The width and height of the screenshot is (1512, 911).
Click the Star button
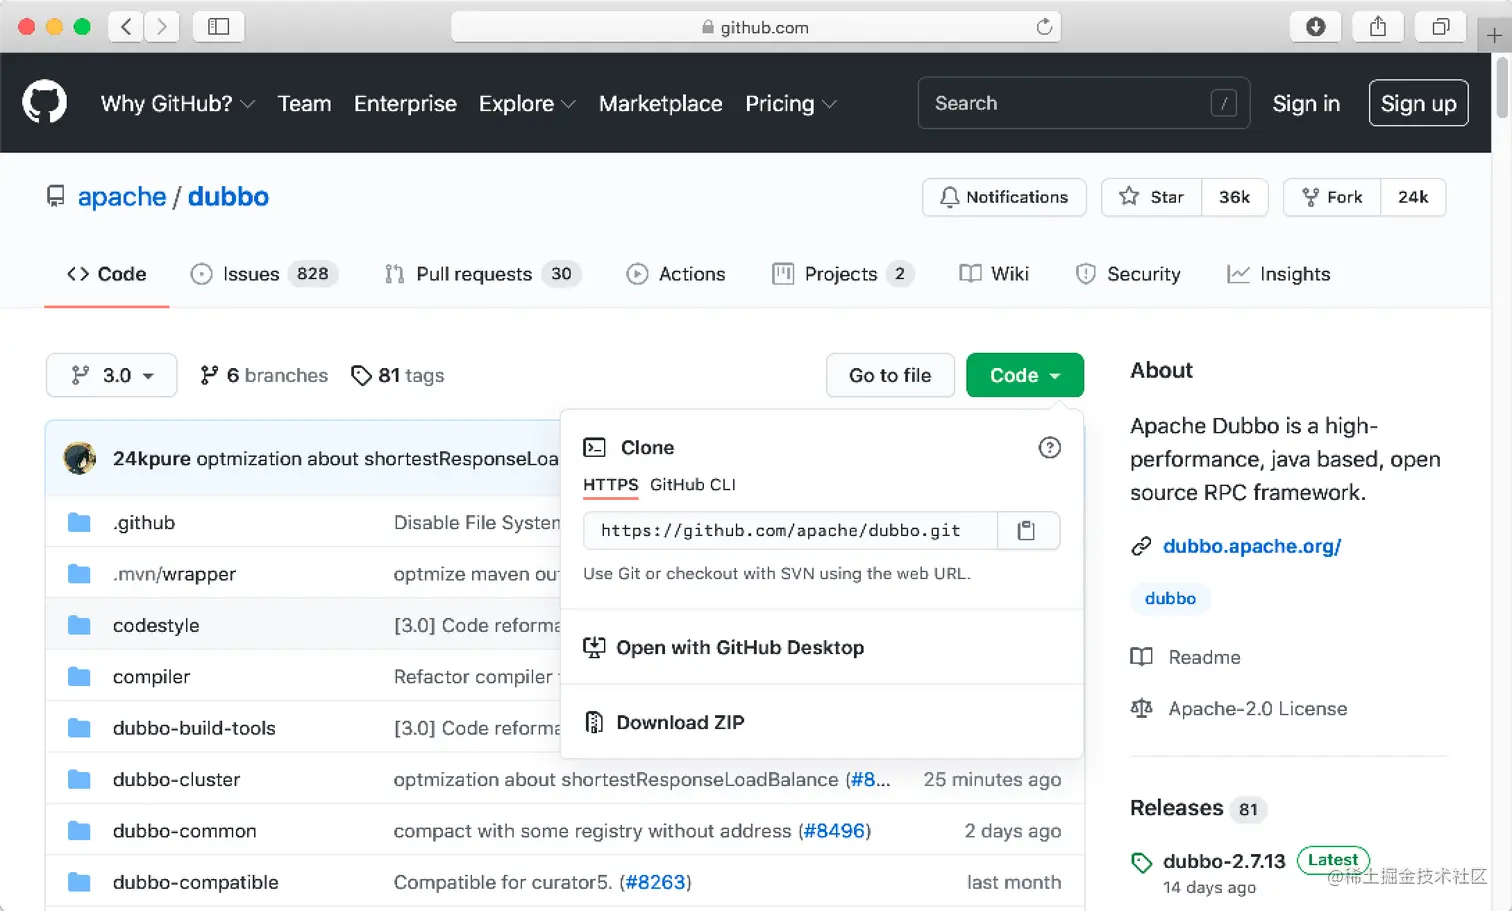[1152, 197]
